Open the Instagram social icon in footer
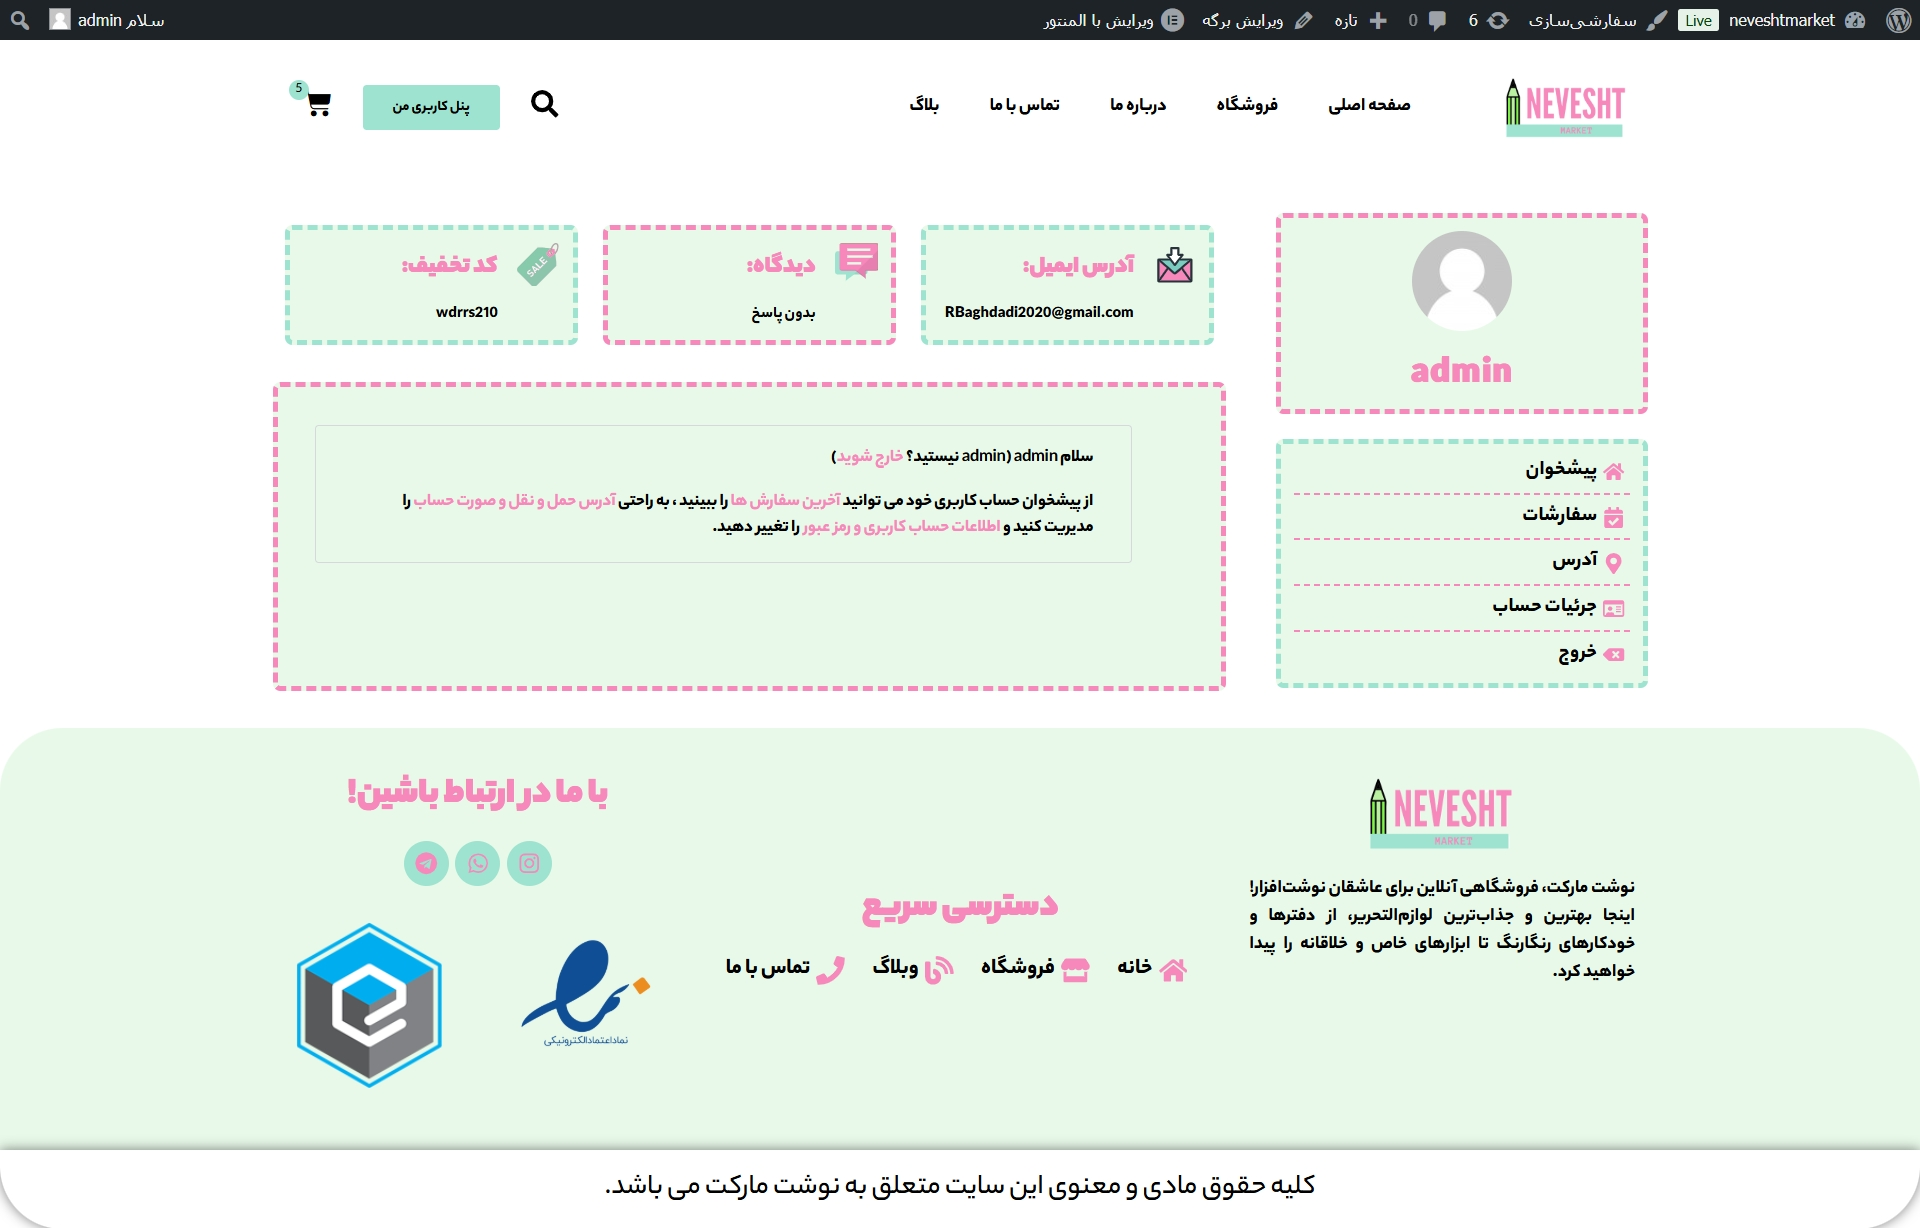 [529, 863]
